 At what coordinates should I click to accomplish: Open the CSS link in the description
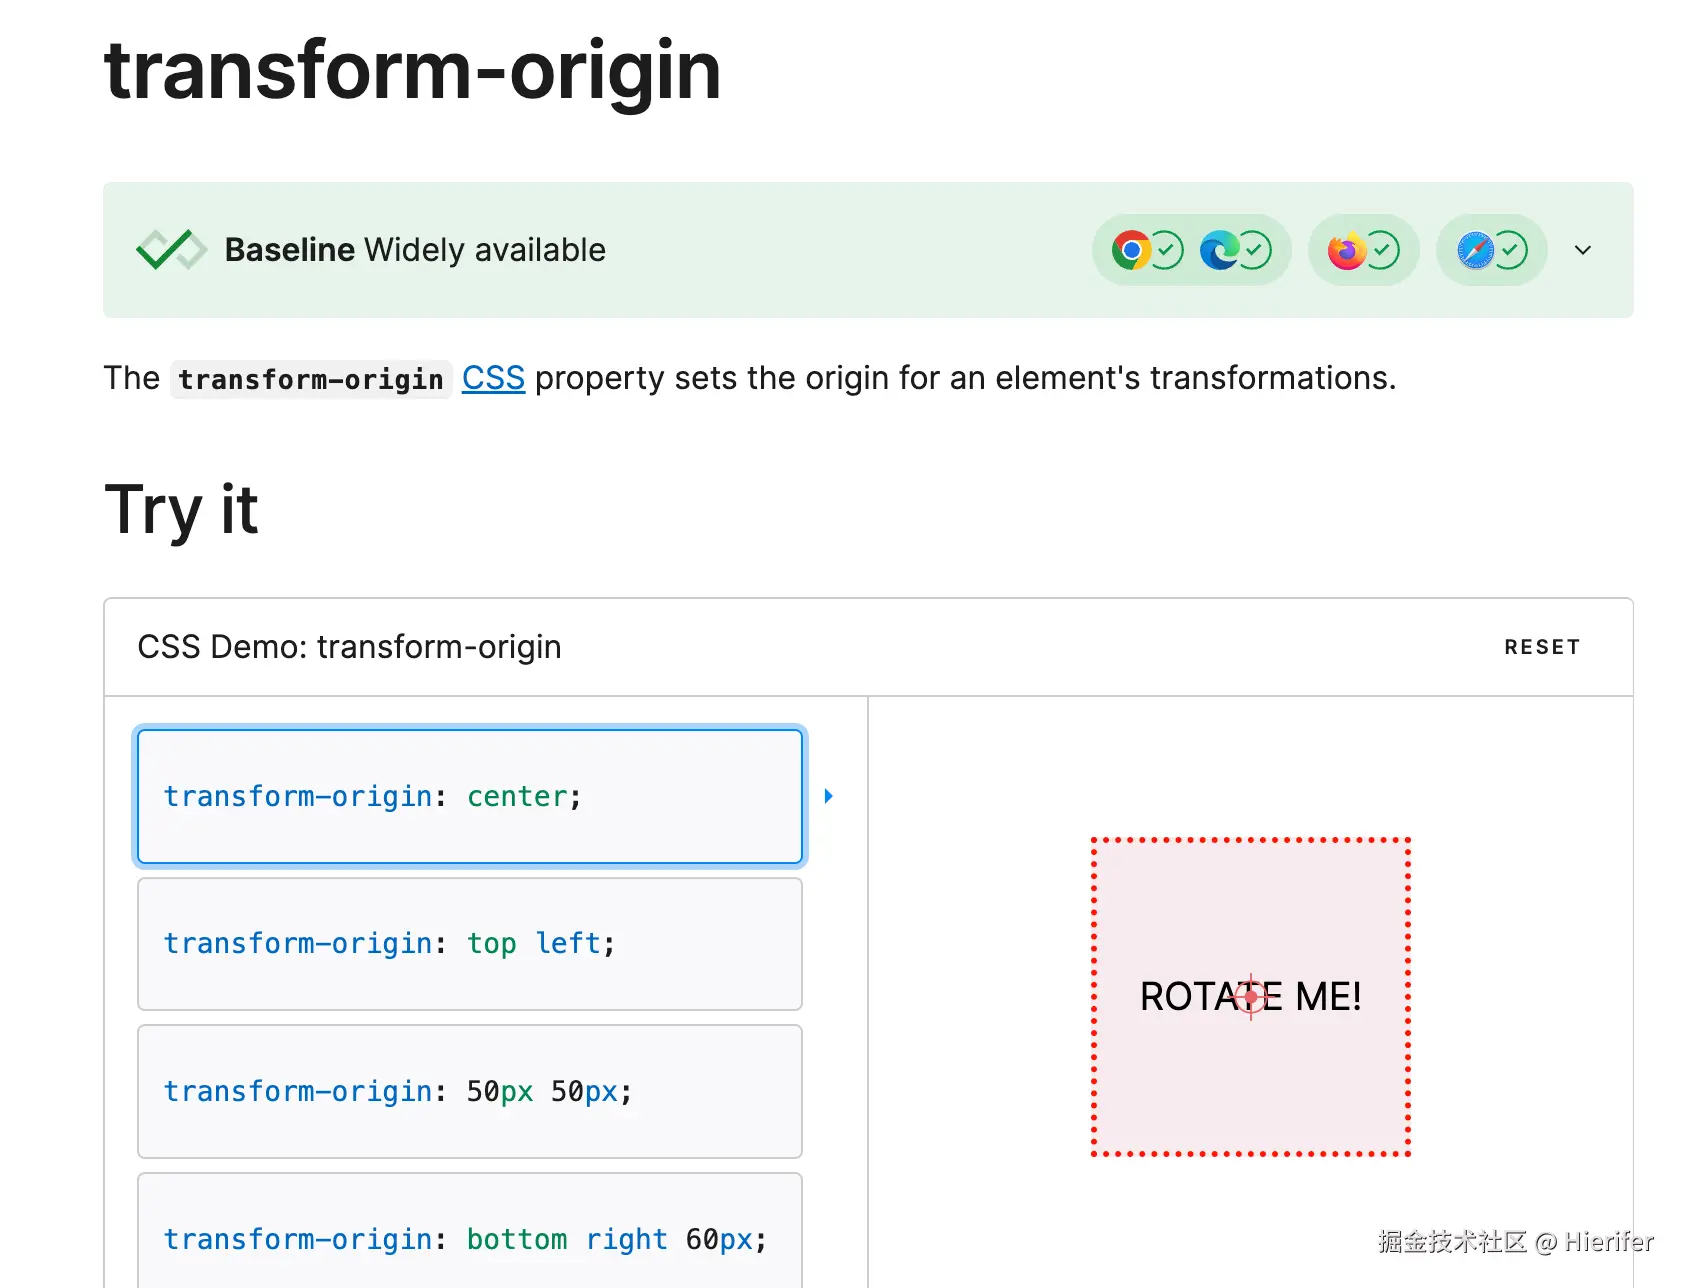point(493,378)
